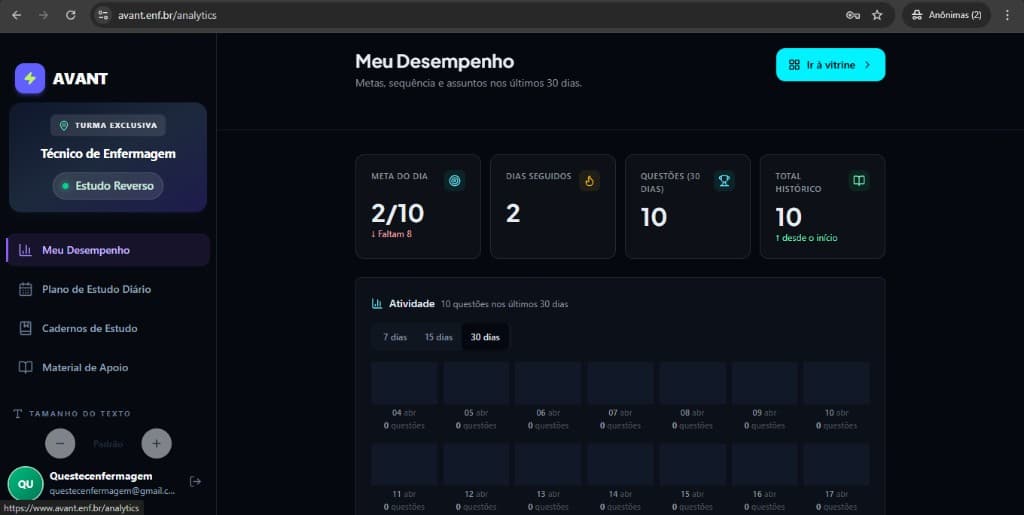Select the 7 dias tab

point(394,337)
